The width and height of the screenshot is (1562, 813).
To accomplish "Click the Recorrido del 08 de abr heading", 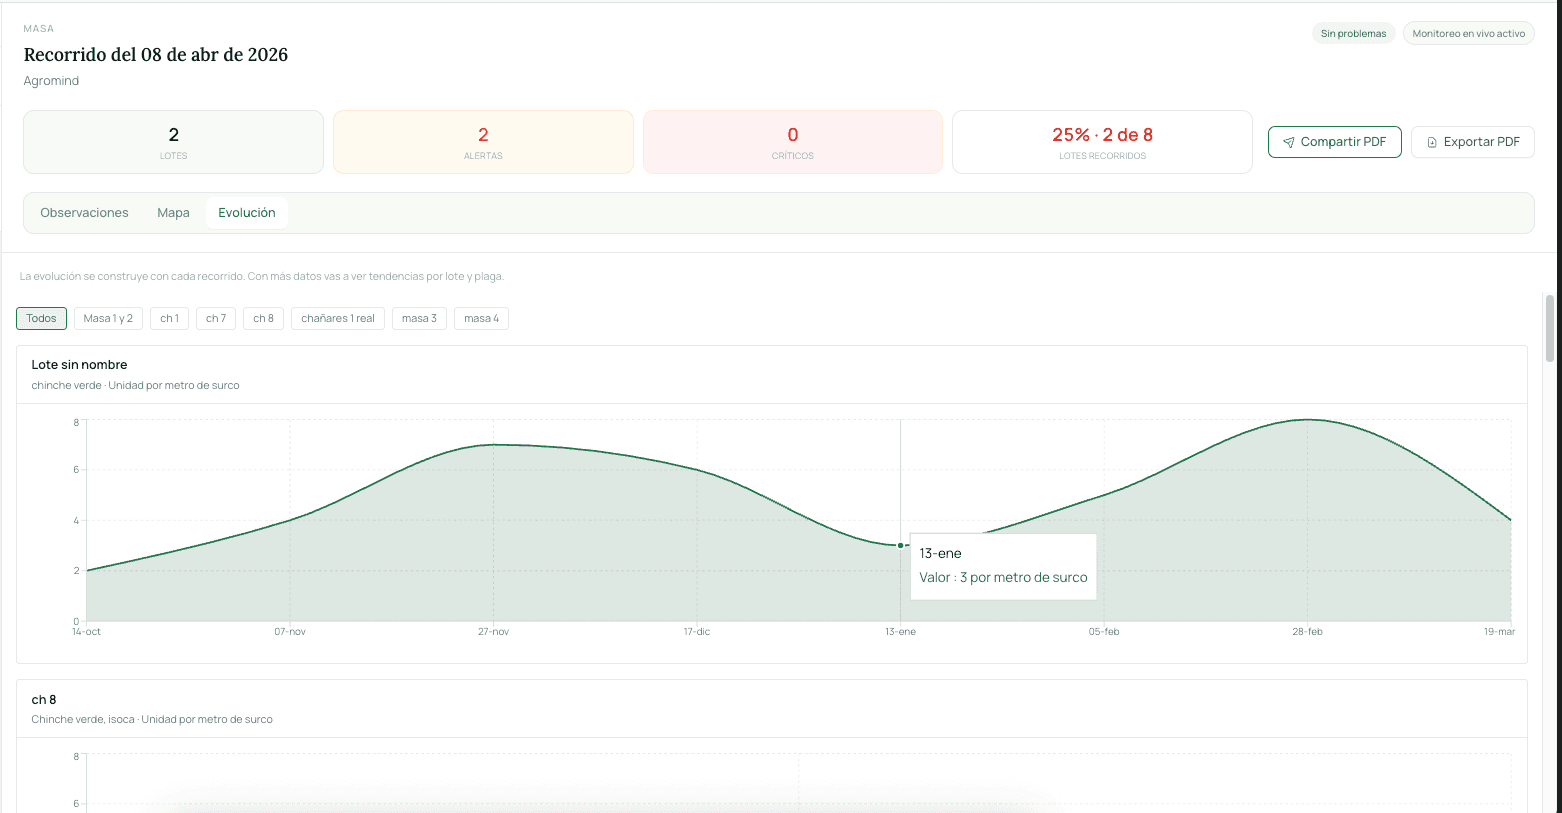I will [156, 55].
